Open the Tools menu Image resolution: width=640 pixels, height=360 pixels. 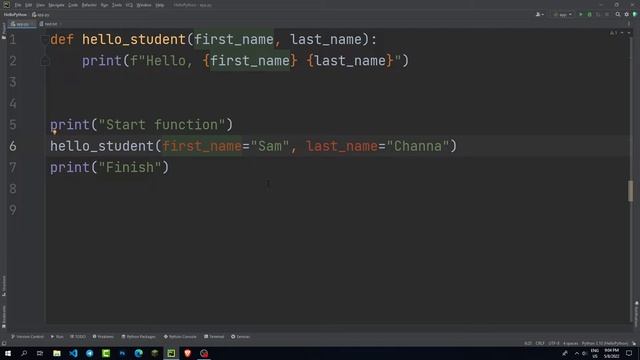point(117,5)
